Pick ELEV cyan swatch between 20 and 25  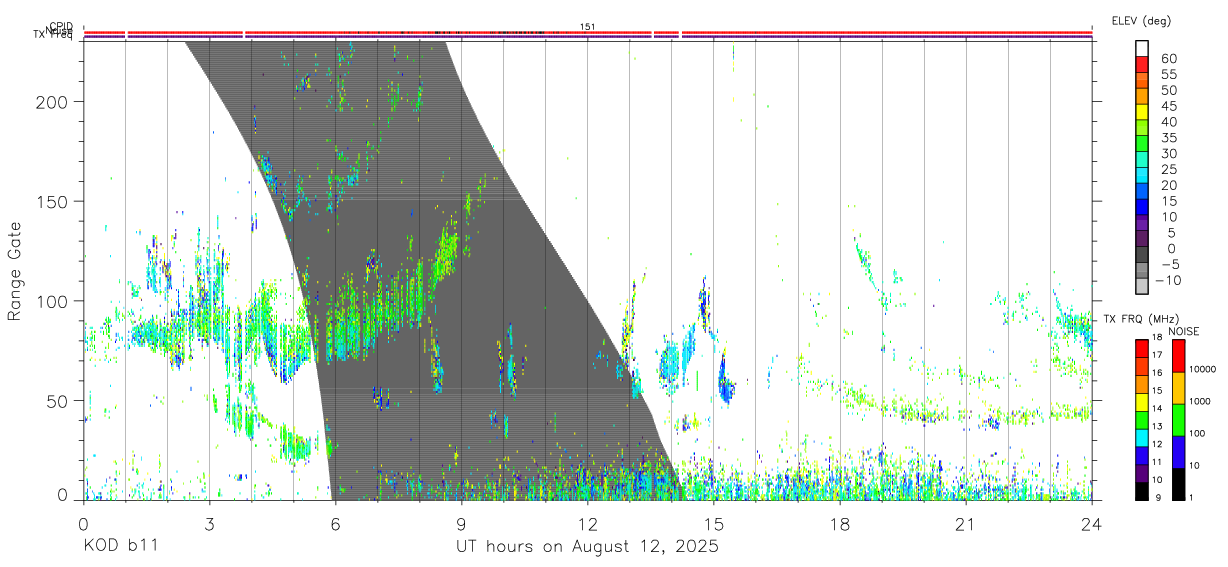pyautogui.click(x=1142, y=177)
